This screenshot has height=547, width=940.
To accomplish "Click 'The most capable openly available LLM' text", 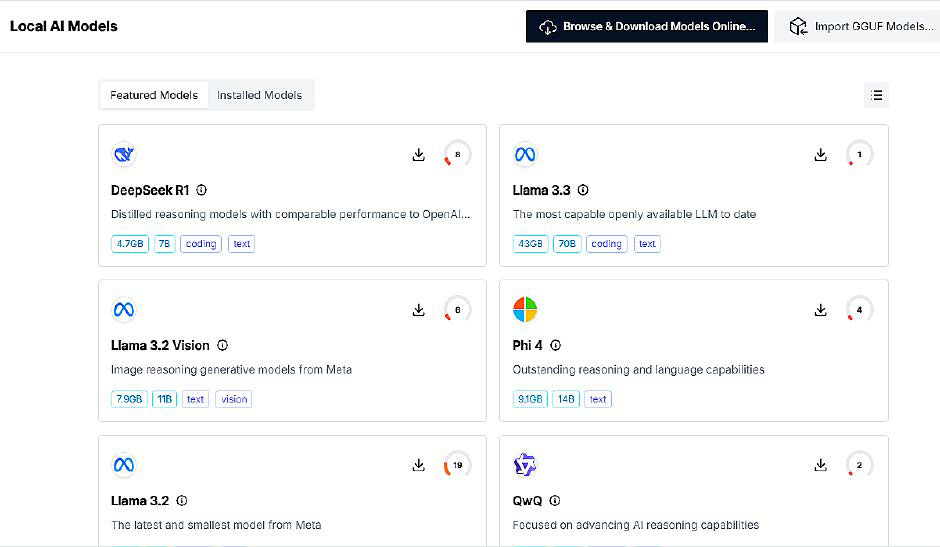I will coord(634,214).
